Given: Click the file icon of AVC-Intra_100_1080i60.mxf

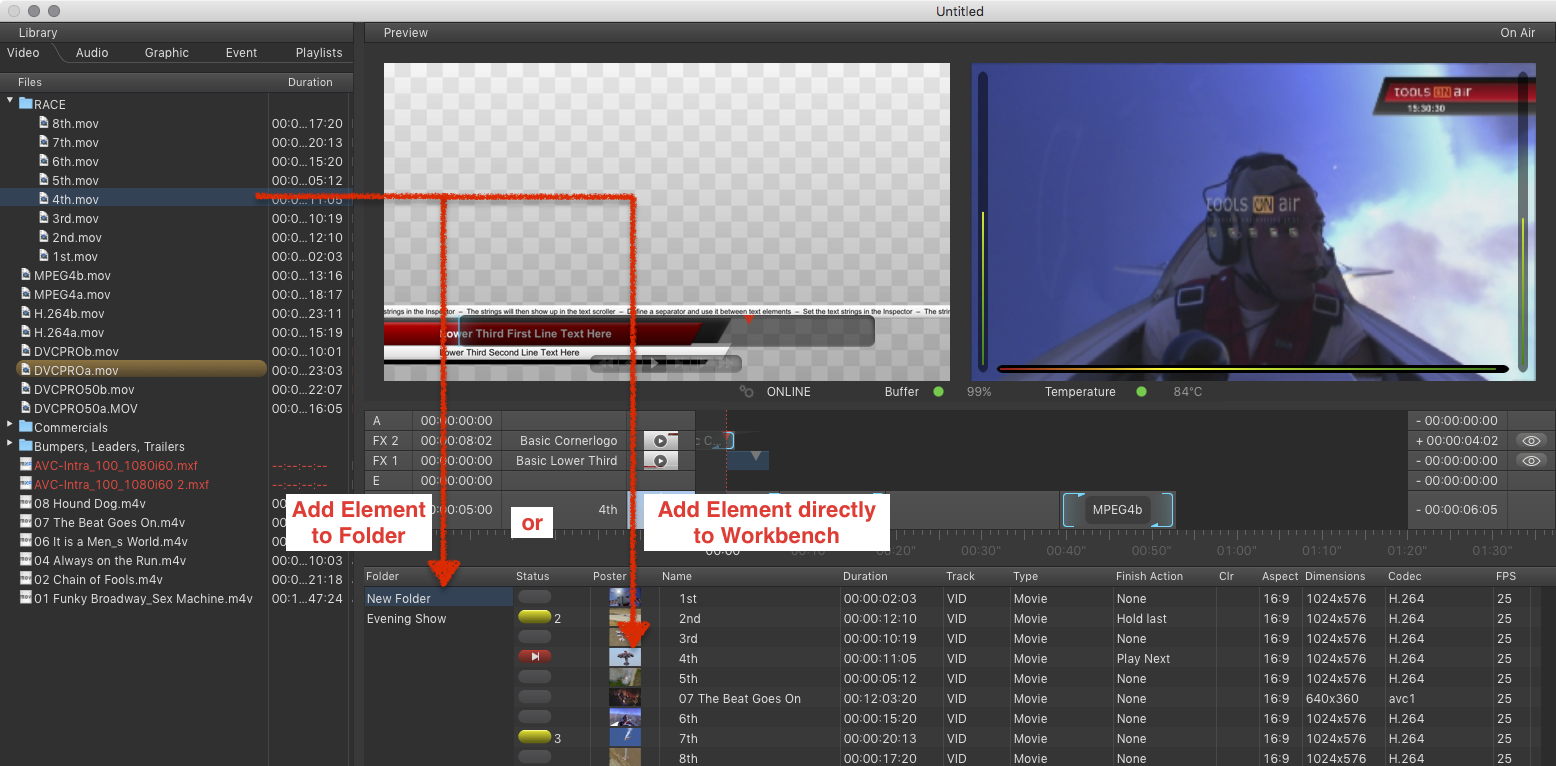Looking at the screenshot, I should (x=26, y=465).
